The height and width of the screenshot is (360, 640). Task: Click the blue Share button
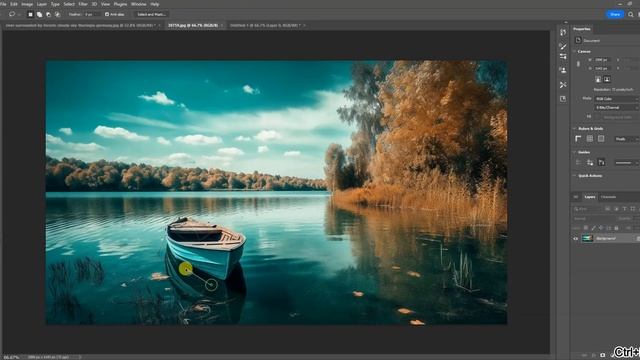(x=615, y=14)
